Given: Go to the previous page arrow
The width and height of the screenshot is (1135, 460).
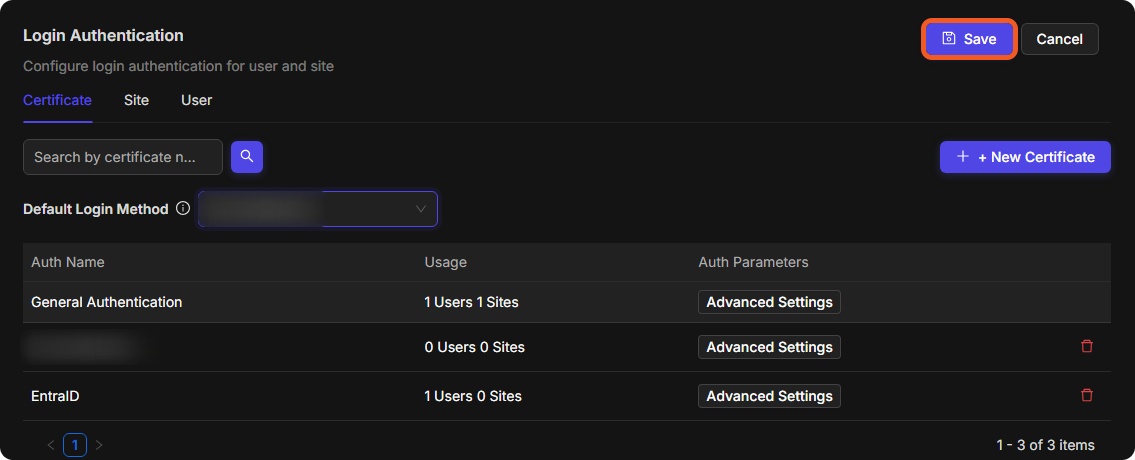Looking at the screenshot, I should [51, 445].
